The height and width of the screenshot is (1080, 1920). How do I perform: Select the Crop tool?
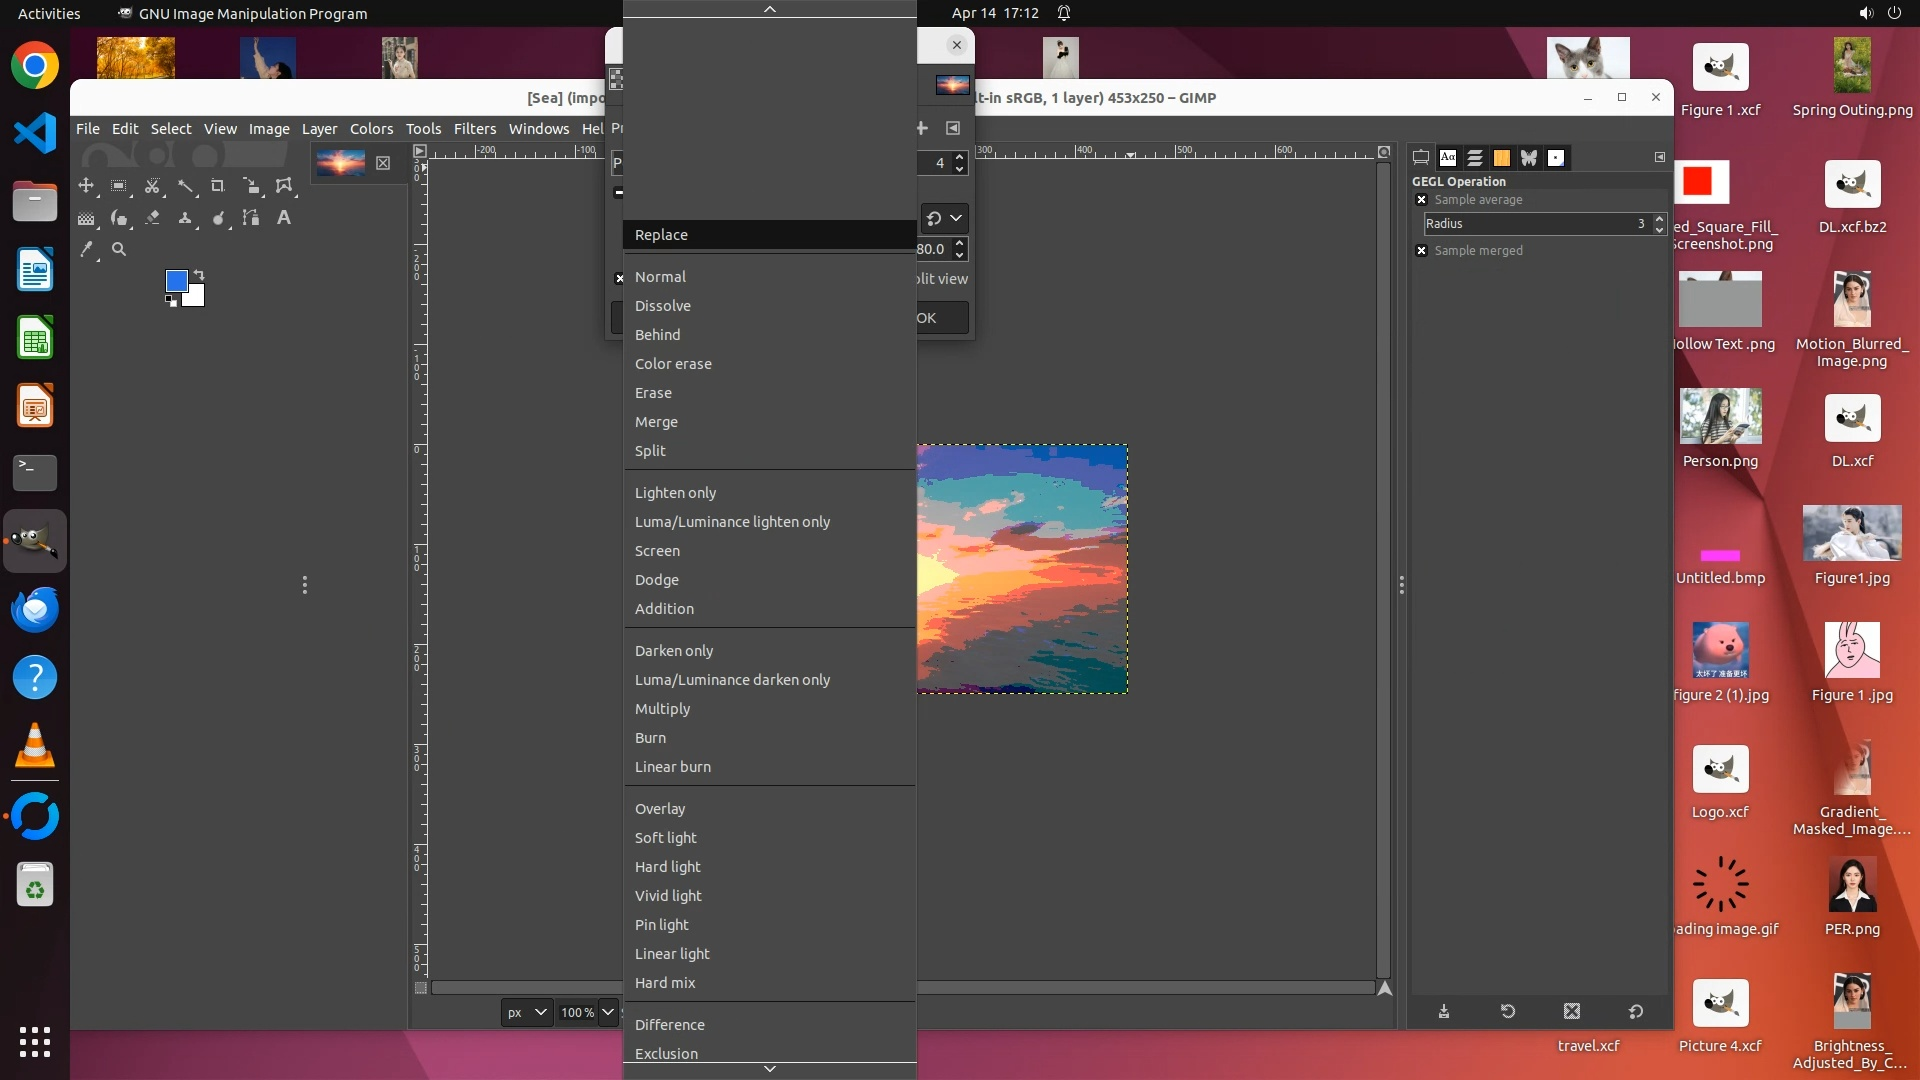click(218, 186)
